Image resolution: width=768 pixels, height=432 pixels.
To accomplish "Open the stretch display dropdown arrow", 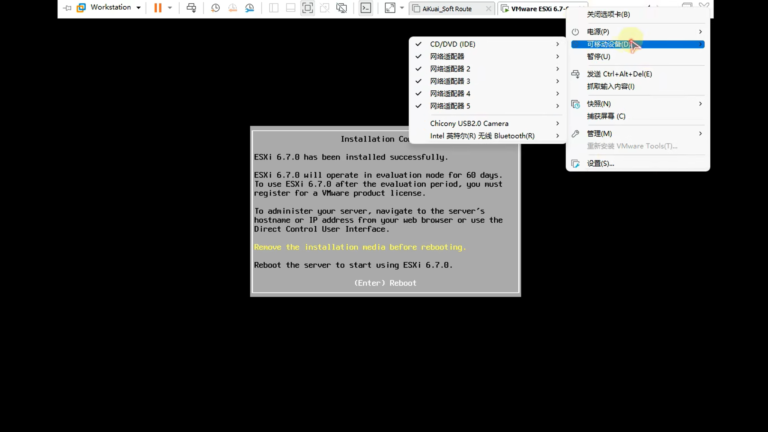I will 402,8.
